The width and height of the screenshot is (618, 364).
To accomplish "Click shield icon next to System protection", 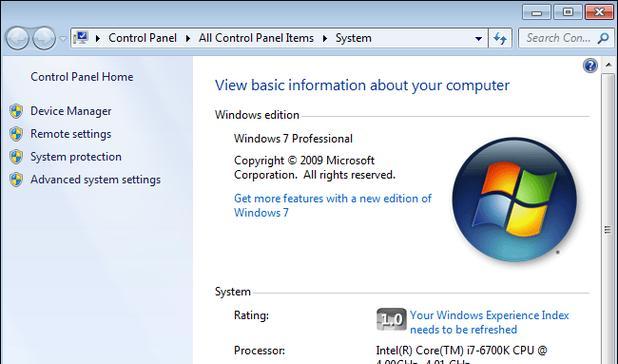I will click(x=16, y=157).
